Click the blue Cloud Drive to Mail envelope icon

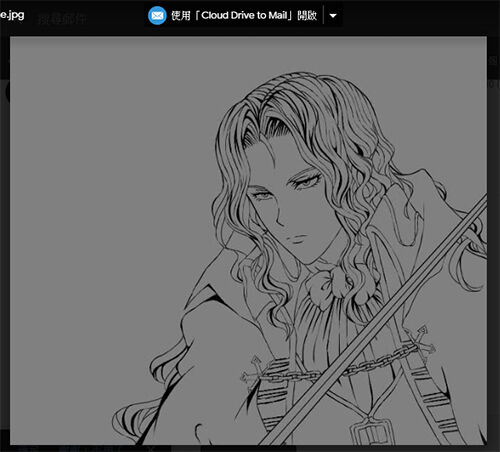(157, 15)
